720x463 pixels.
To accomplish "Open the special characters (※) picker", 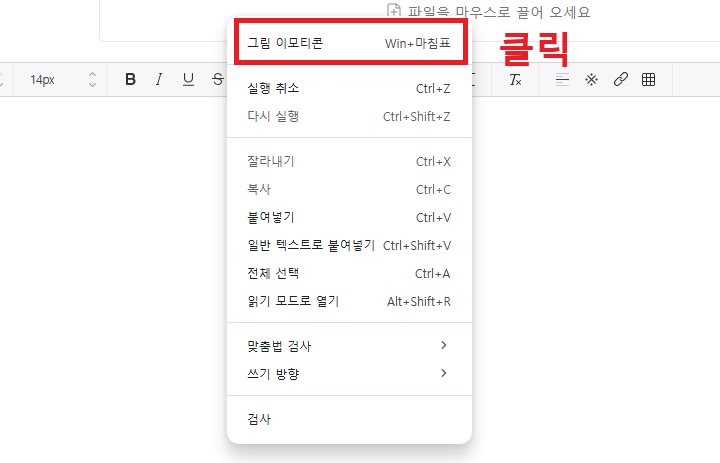I will click(591, 80).
